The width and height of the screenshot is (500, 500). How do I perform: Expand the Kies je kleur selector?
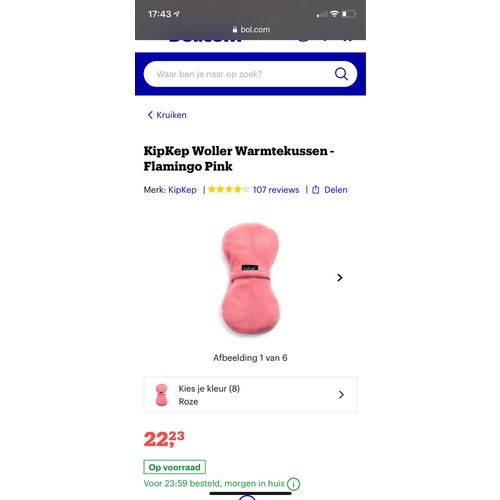pyautogui.click(x=250, y=395)
